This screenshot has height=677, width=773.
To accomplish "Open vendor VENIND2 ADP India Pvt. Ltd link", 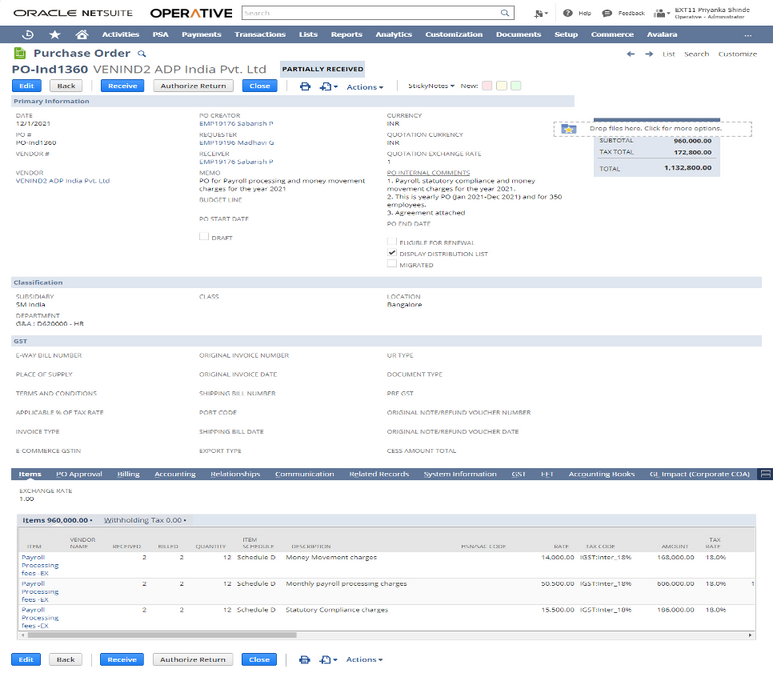I will tap(63, 181).
